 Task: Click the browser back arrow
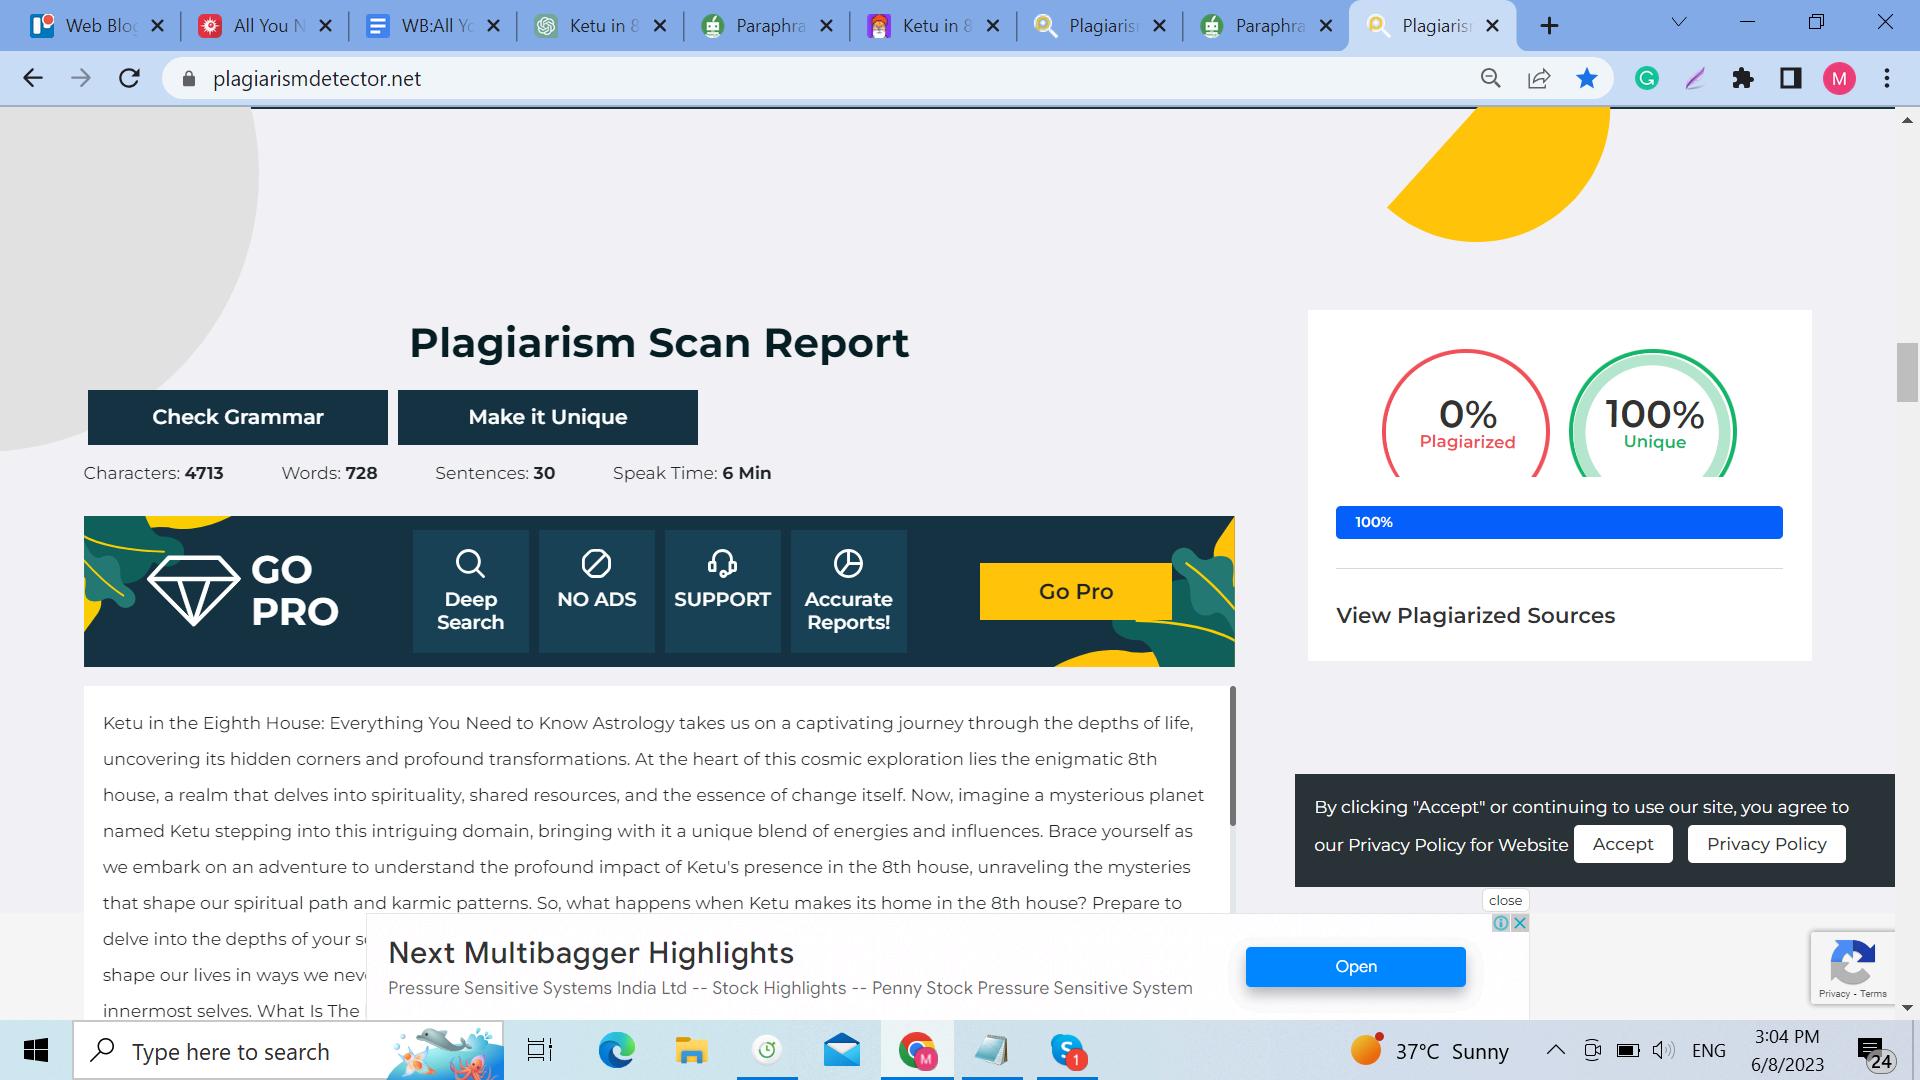(x=33, y=78)
